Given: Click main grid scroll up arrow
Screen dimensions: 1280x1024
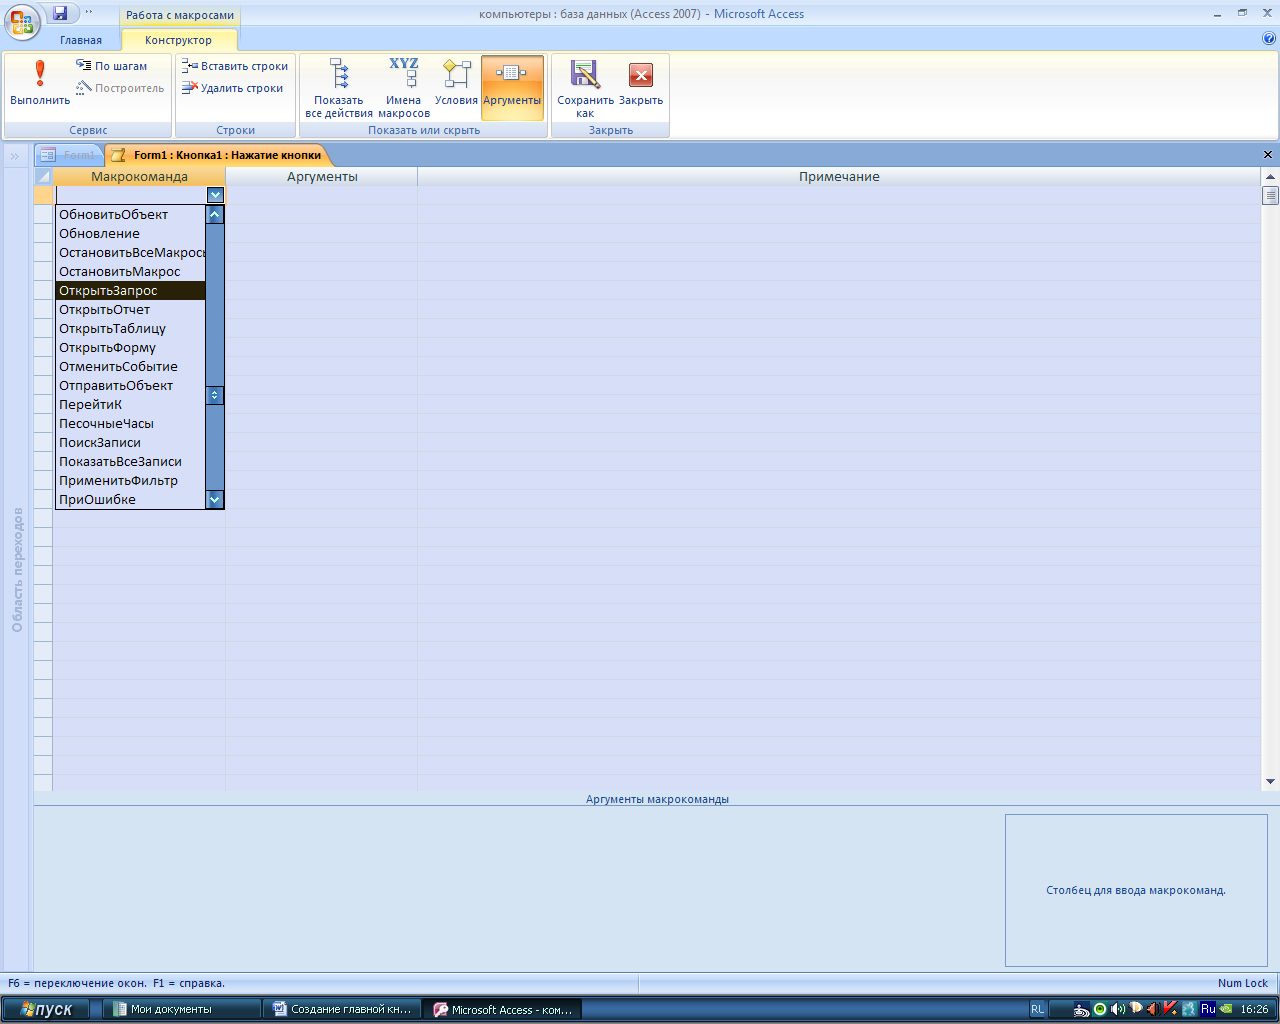Looking at the screenshot, I should tap(1270, 176).
